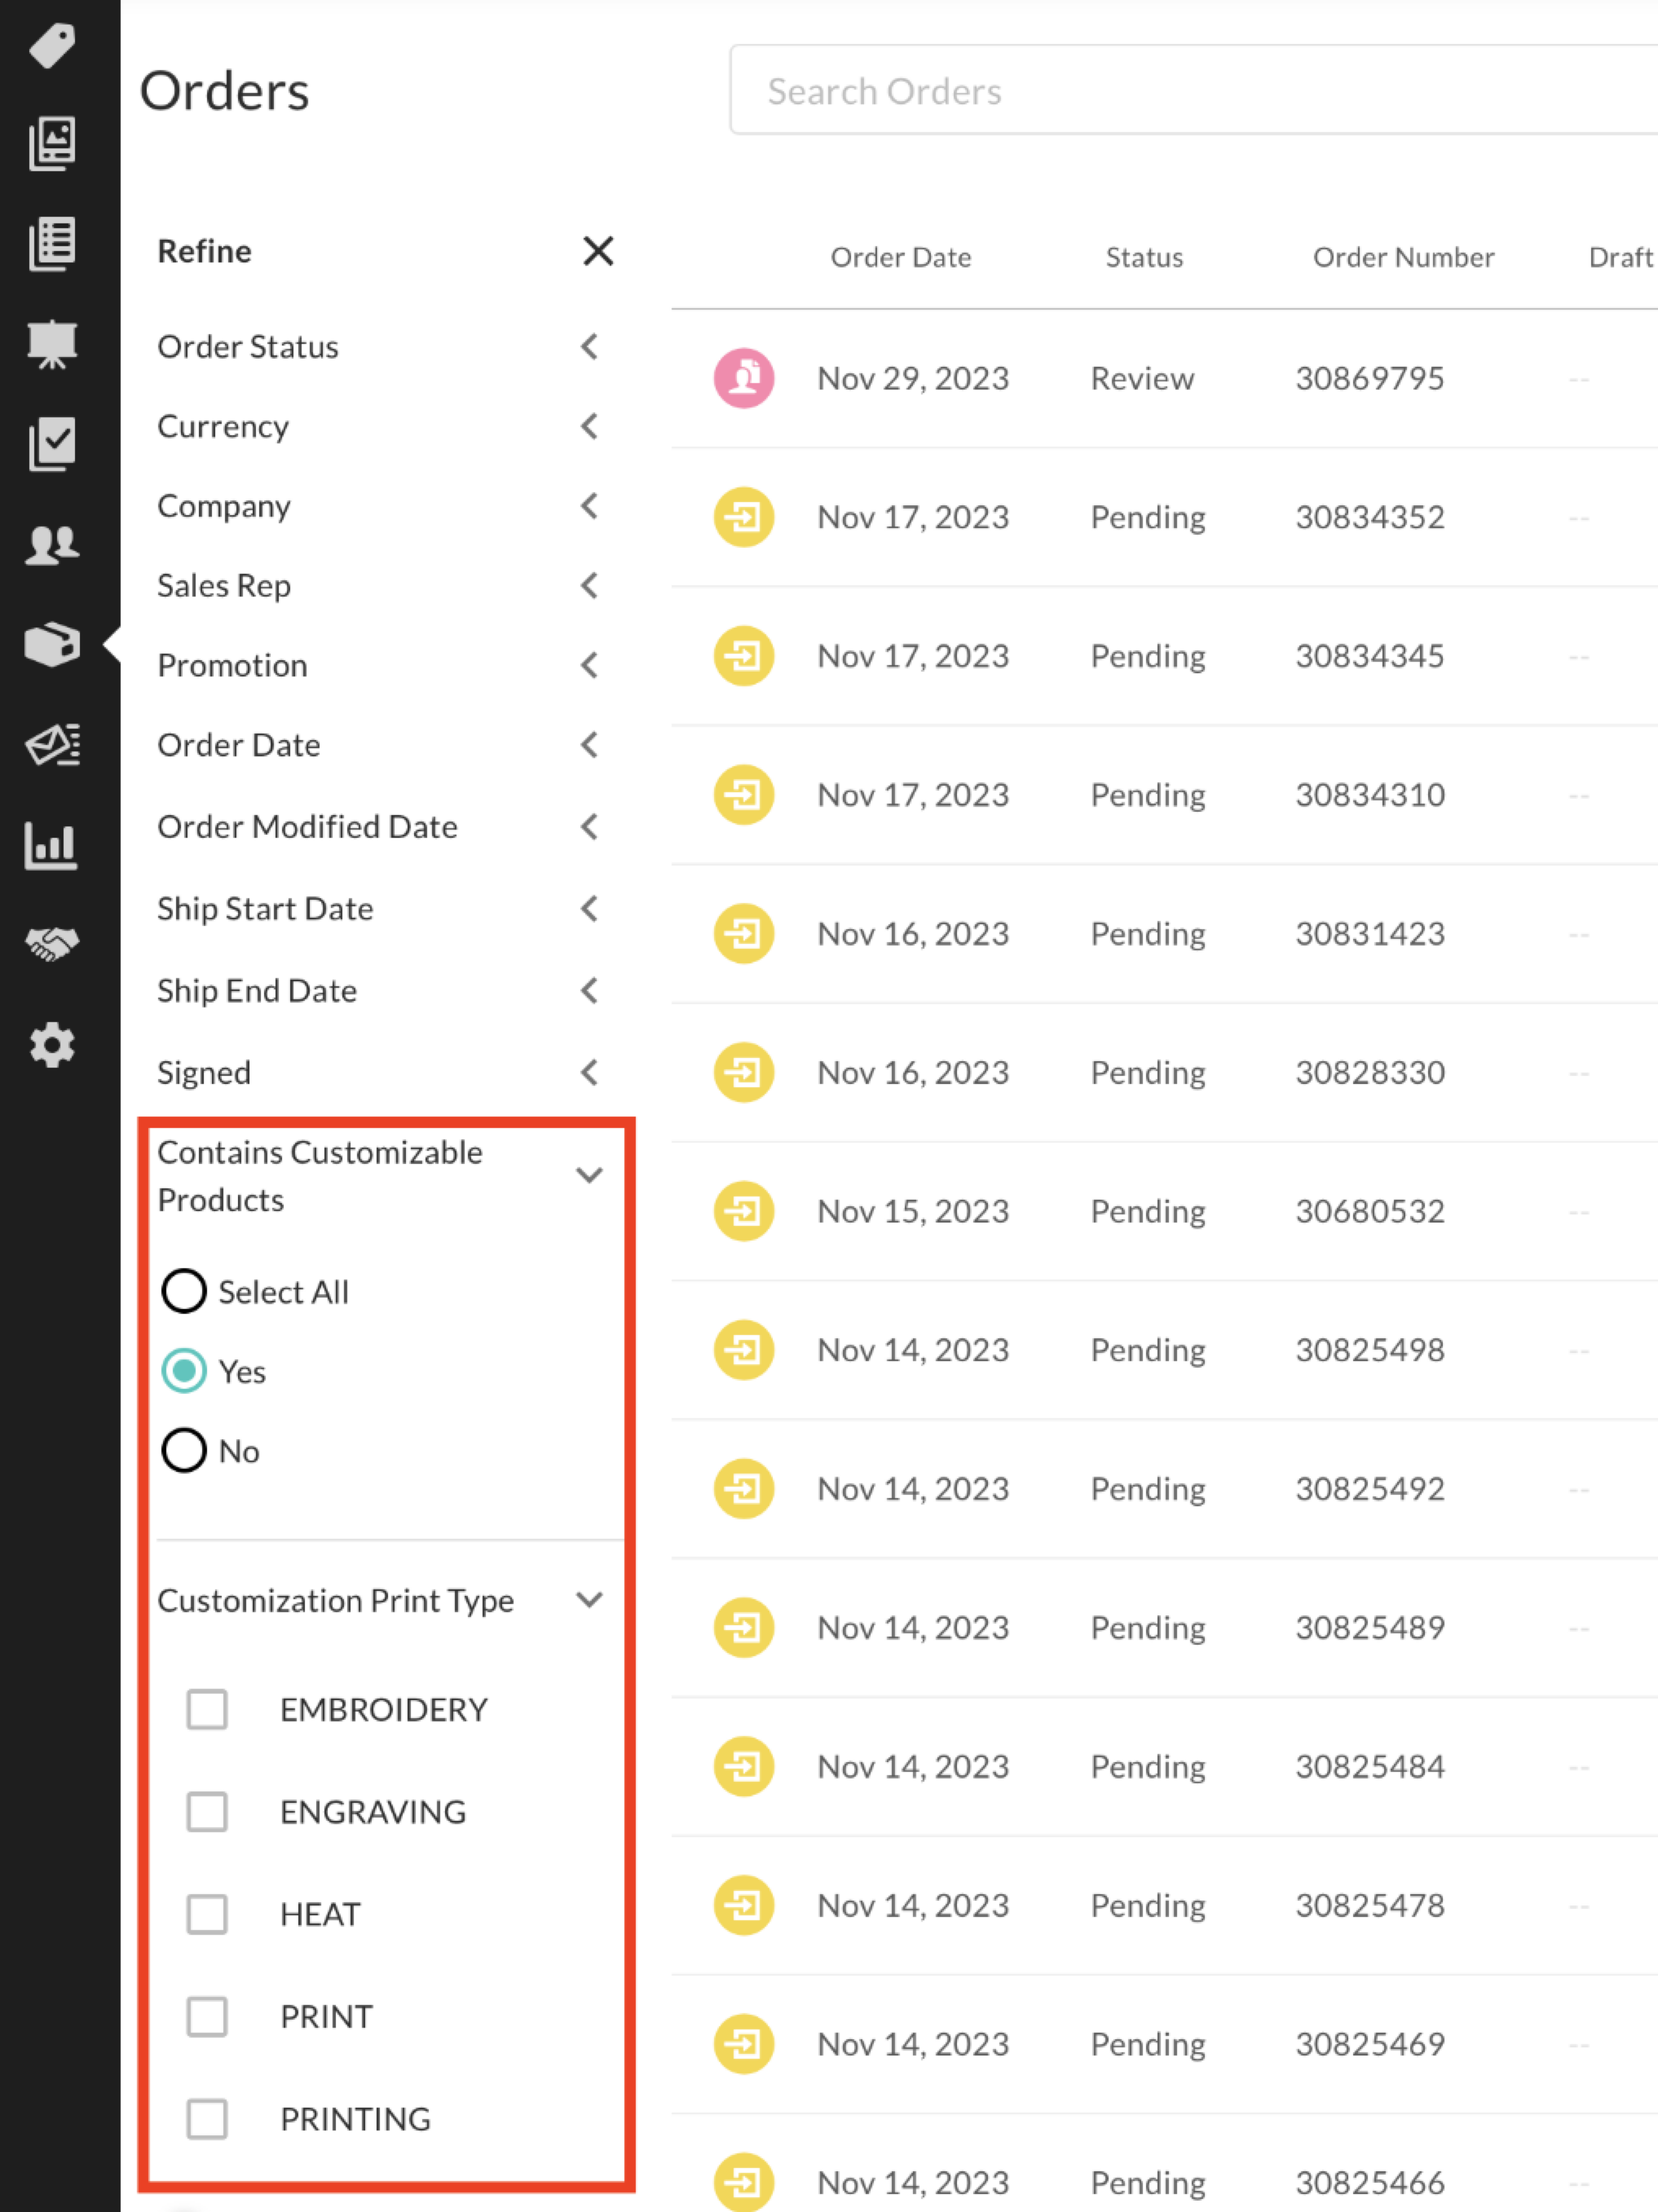This screenshot has width=1658, height=2212.
Task: Open the Tasks checklist icon
Action: tap(52, 444)
